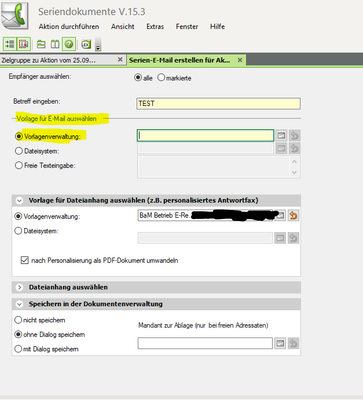Open the toolbar overflow dropdown arrow
Viewport: 363px width, 400px height.
coord(98,45)
